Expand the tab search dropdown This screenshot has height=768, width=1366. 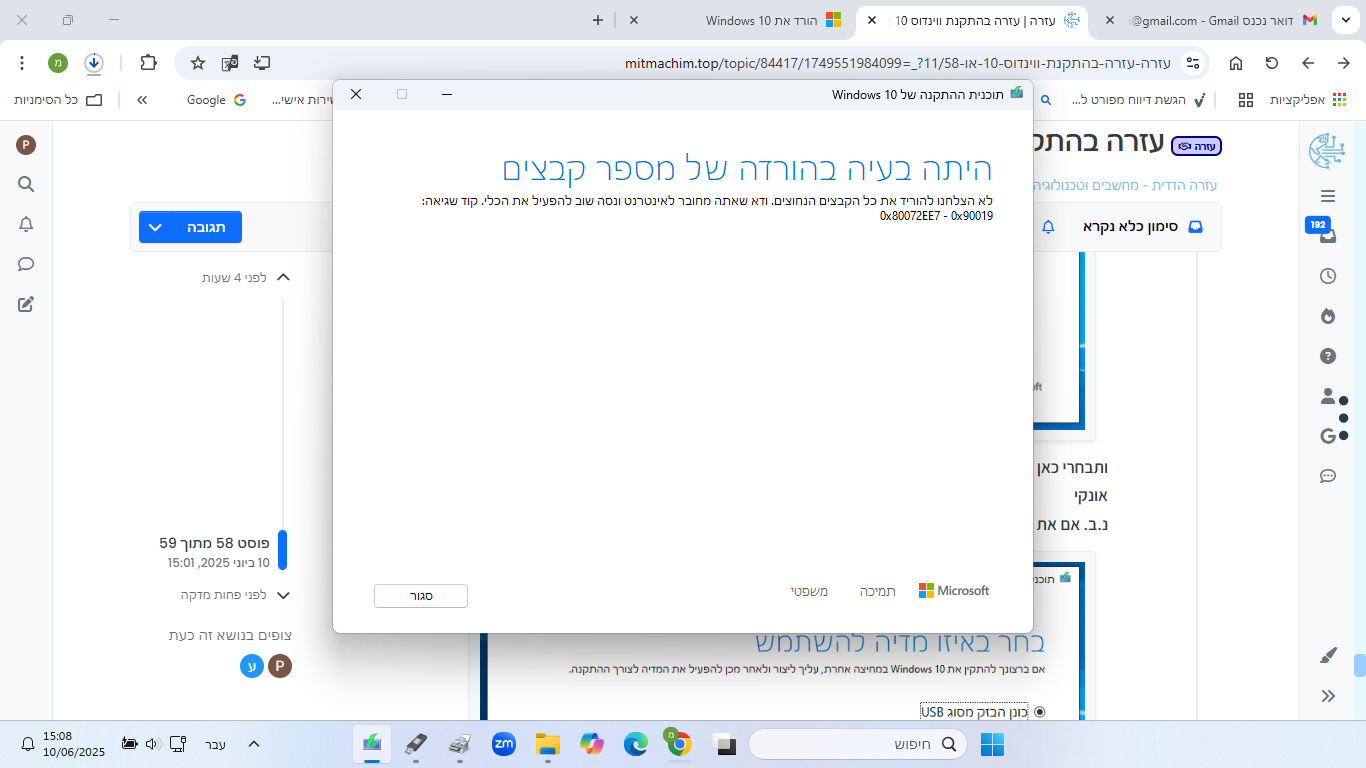[x=1344, y=20]
